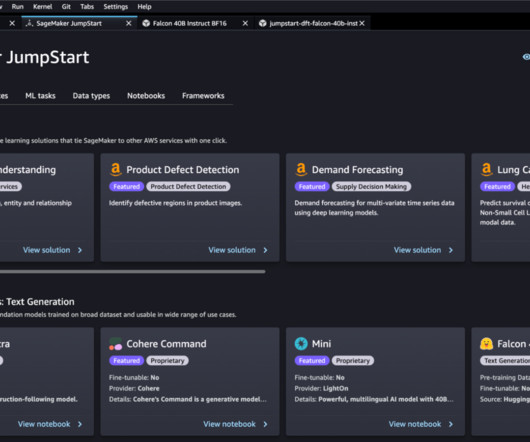Click the Product Defect Detection card title
Screen dimensions: 530x442
[x=183, y=170]
